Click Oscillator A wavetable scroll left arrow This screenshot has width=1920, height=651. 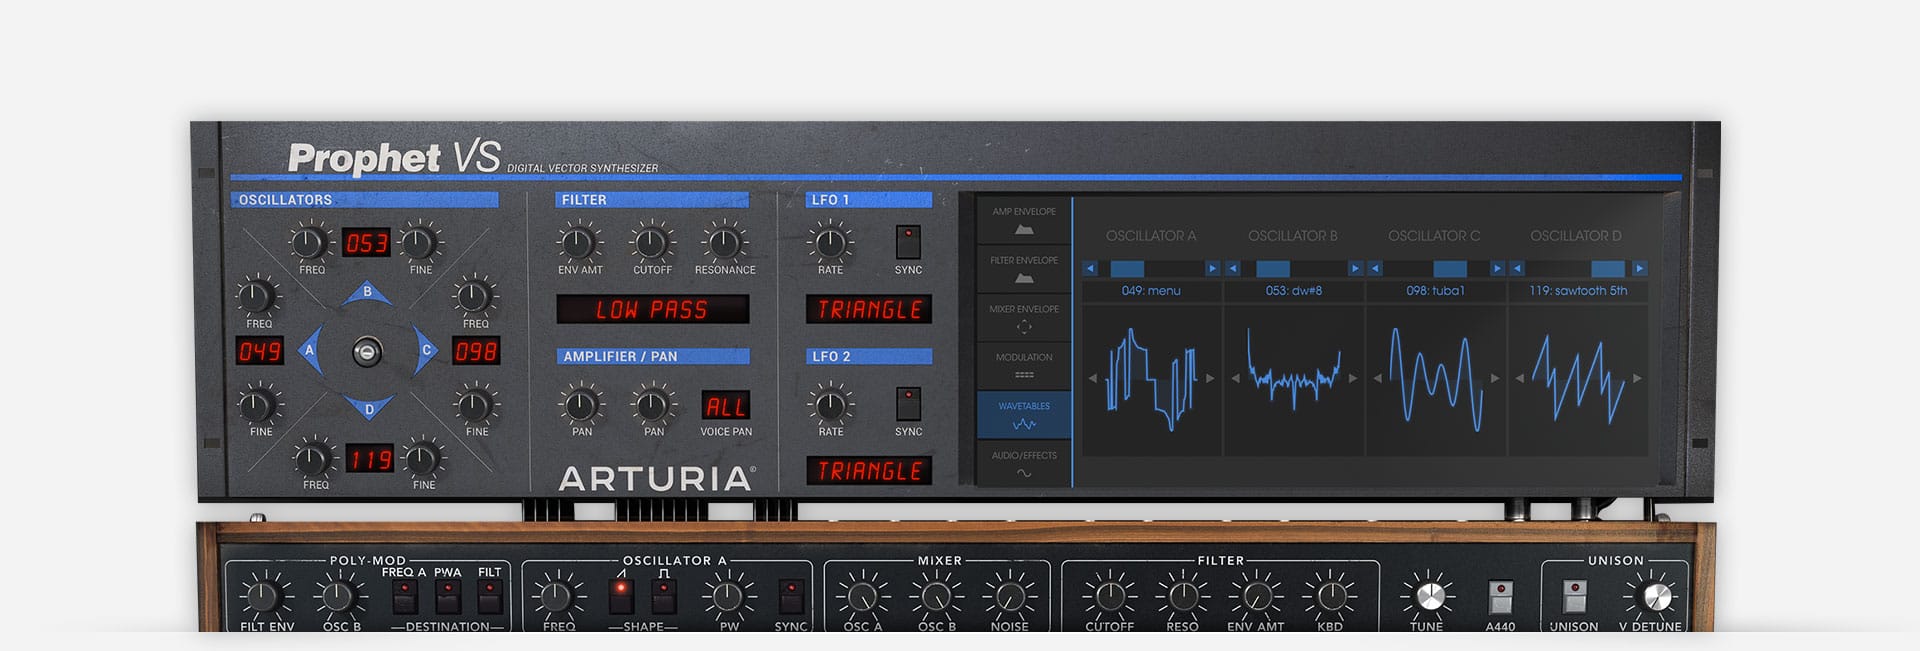(1090, 268)
